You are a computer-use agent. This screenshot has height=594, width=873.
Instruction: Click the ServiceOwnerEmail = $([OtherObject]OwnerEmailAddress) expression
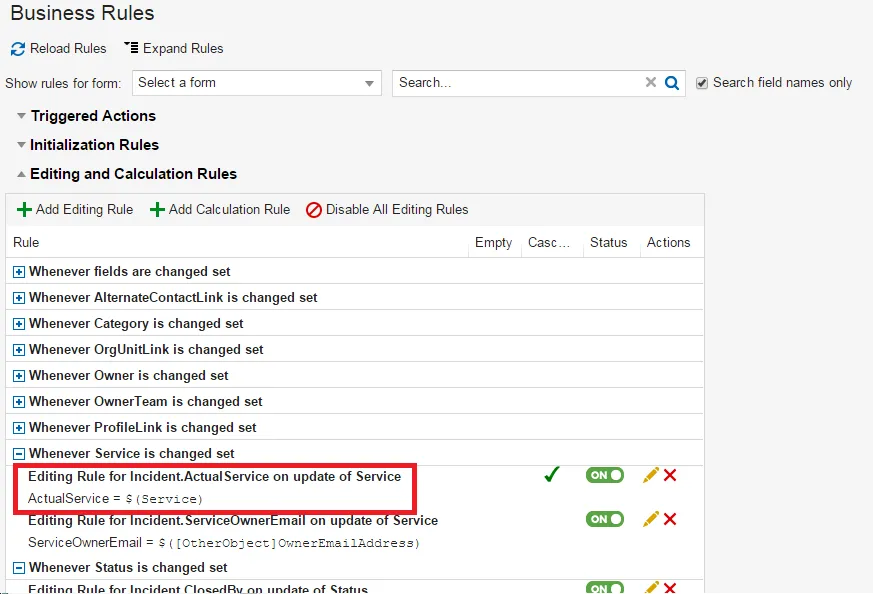(x=224, y=543)
